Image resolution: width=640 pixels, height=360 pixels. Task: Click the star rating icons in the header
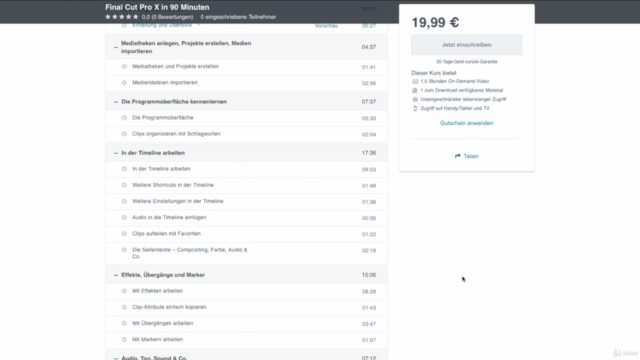pyautogui.click(x=122, y=17)
